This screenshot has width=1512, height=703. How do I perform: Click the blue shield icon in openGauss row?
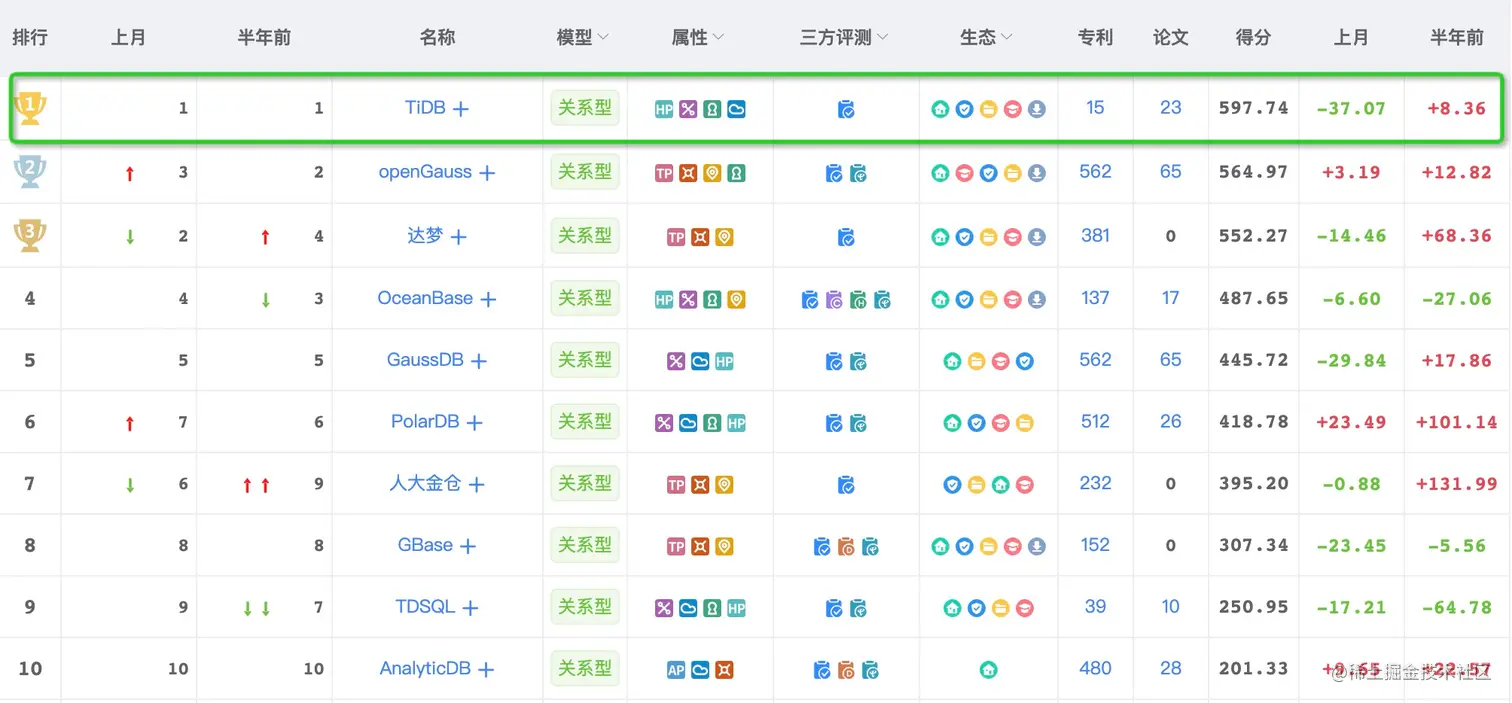pos(988,173)
